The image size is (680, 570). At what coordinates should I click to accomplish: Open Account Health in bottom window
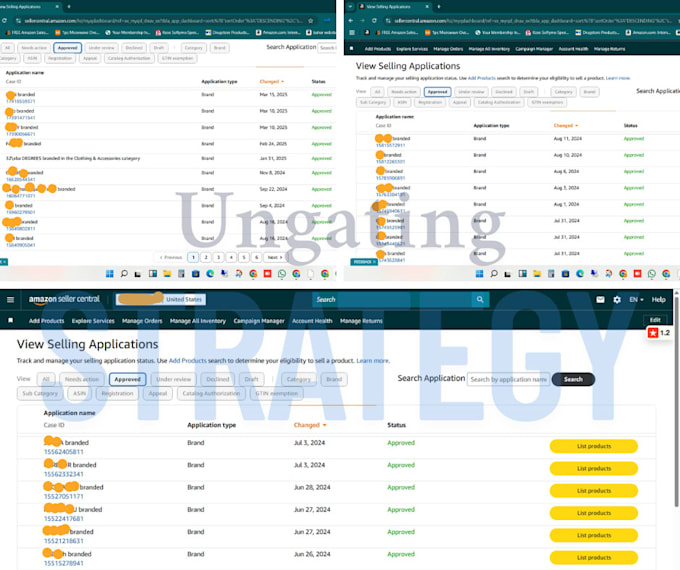[x=312, y=321]
